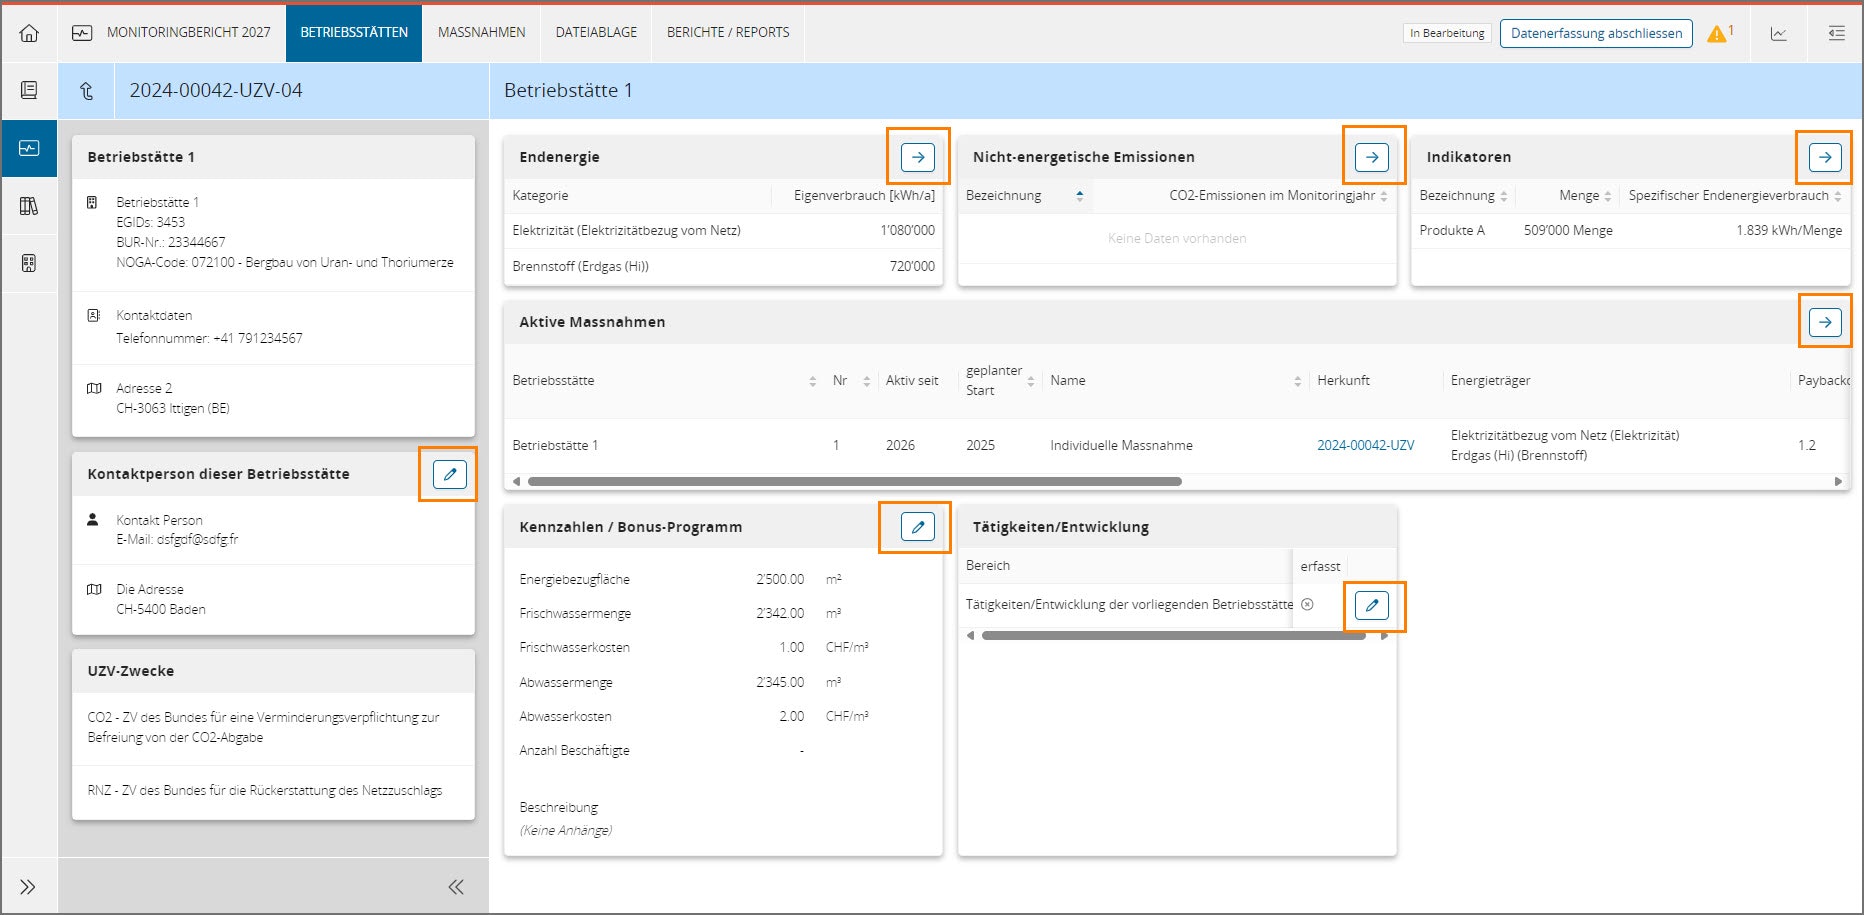
Task: Expand the left sidebar with double chevron
Action: tap(28, 887)
